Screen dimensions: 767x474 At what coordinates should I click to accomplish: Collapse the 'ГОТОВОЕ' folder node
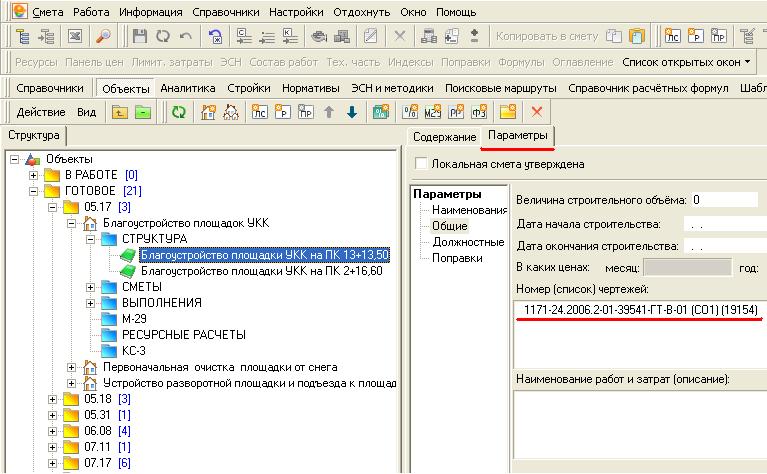[x=33, y=191]
